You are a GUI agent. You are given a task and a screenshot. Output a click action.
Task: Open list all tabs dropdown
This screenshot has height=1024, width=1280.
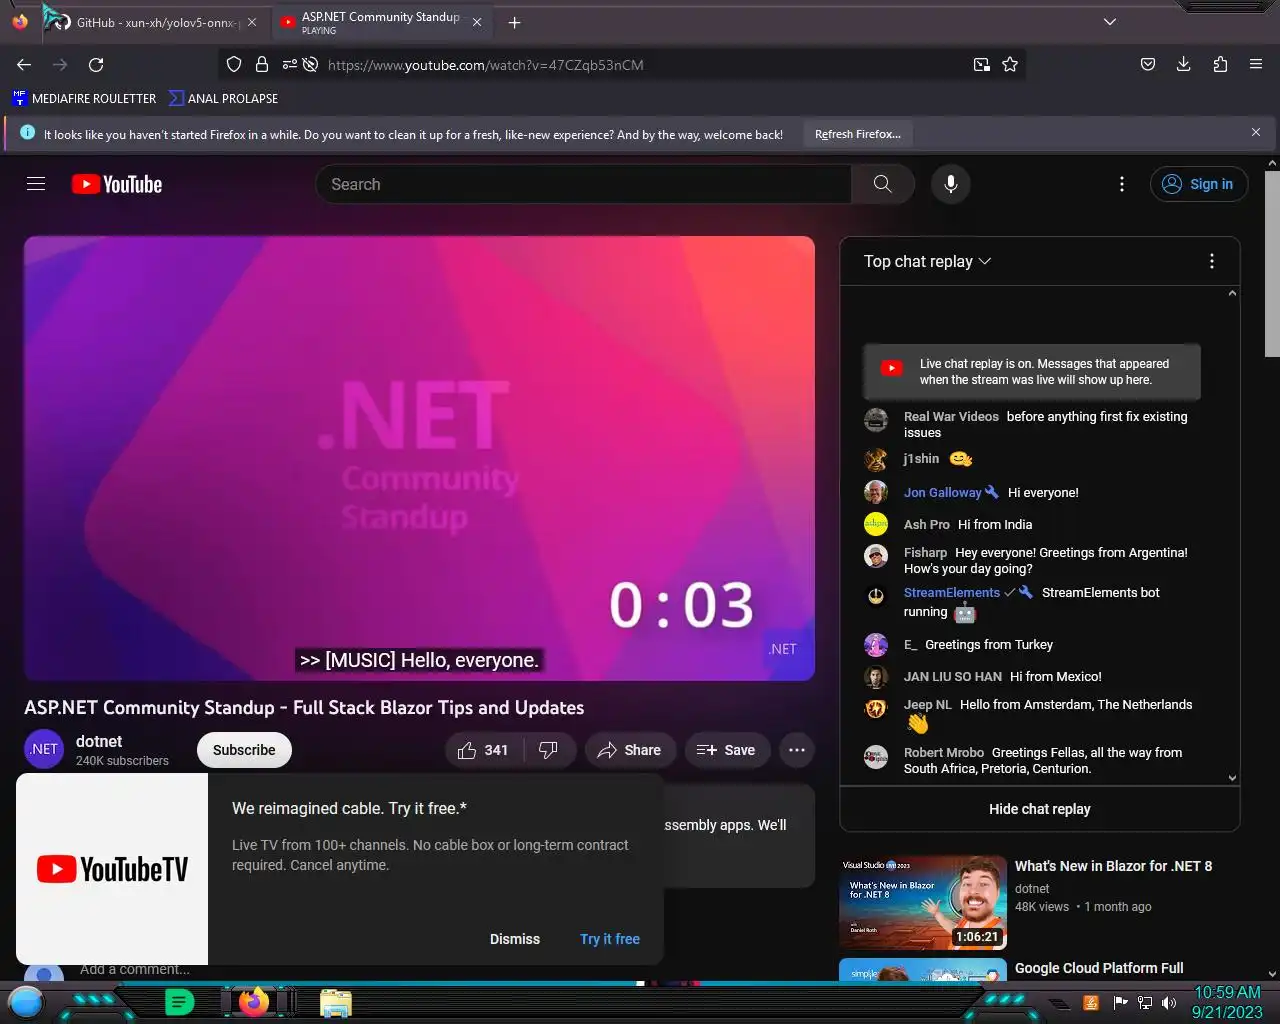point(1109,22)
